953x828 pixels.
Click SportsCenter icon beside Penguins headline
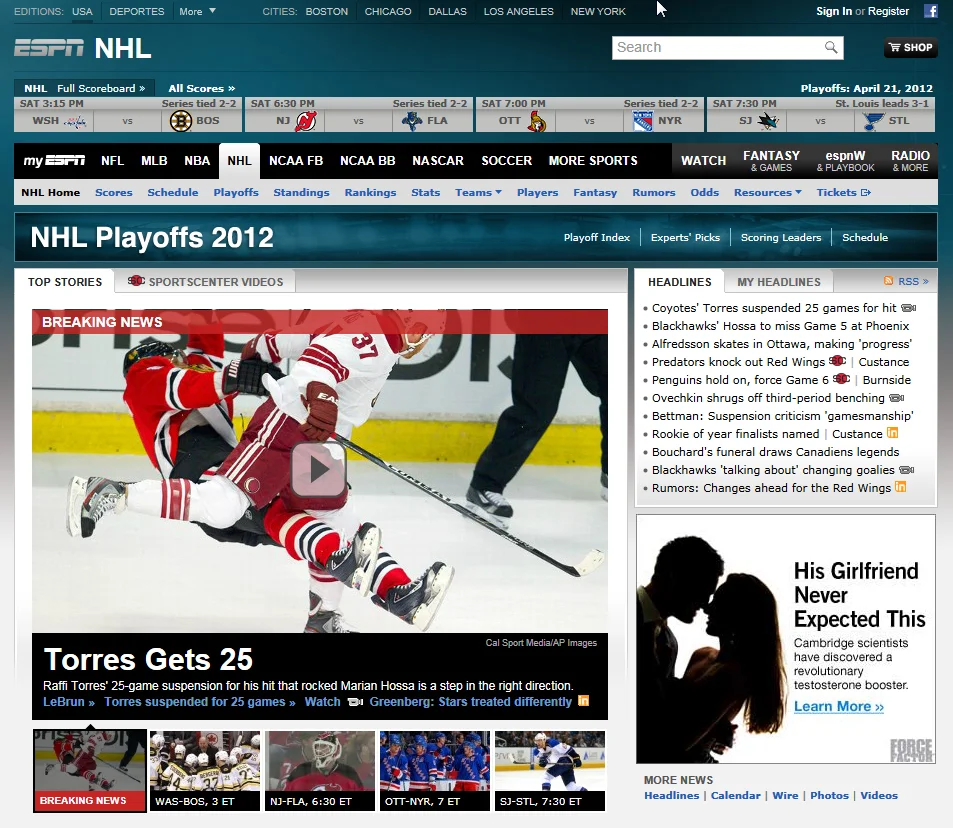pos(841,379)
